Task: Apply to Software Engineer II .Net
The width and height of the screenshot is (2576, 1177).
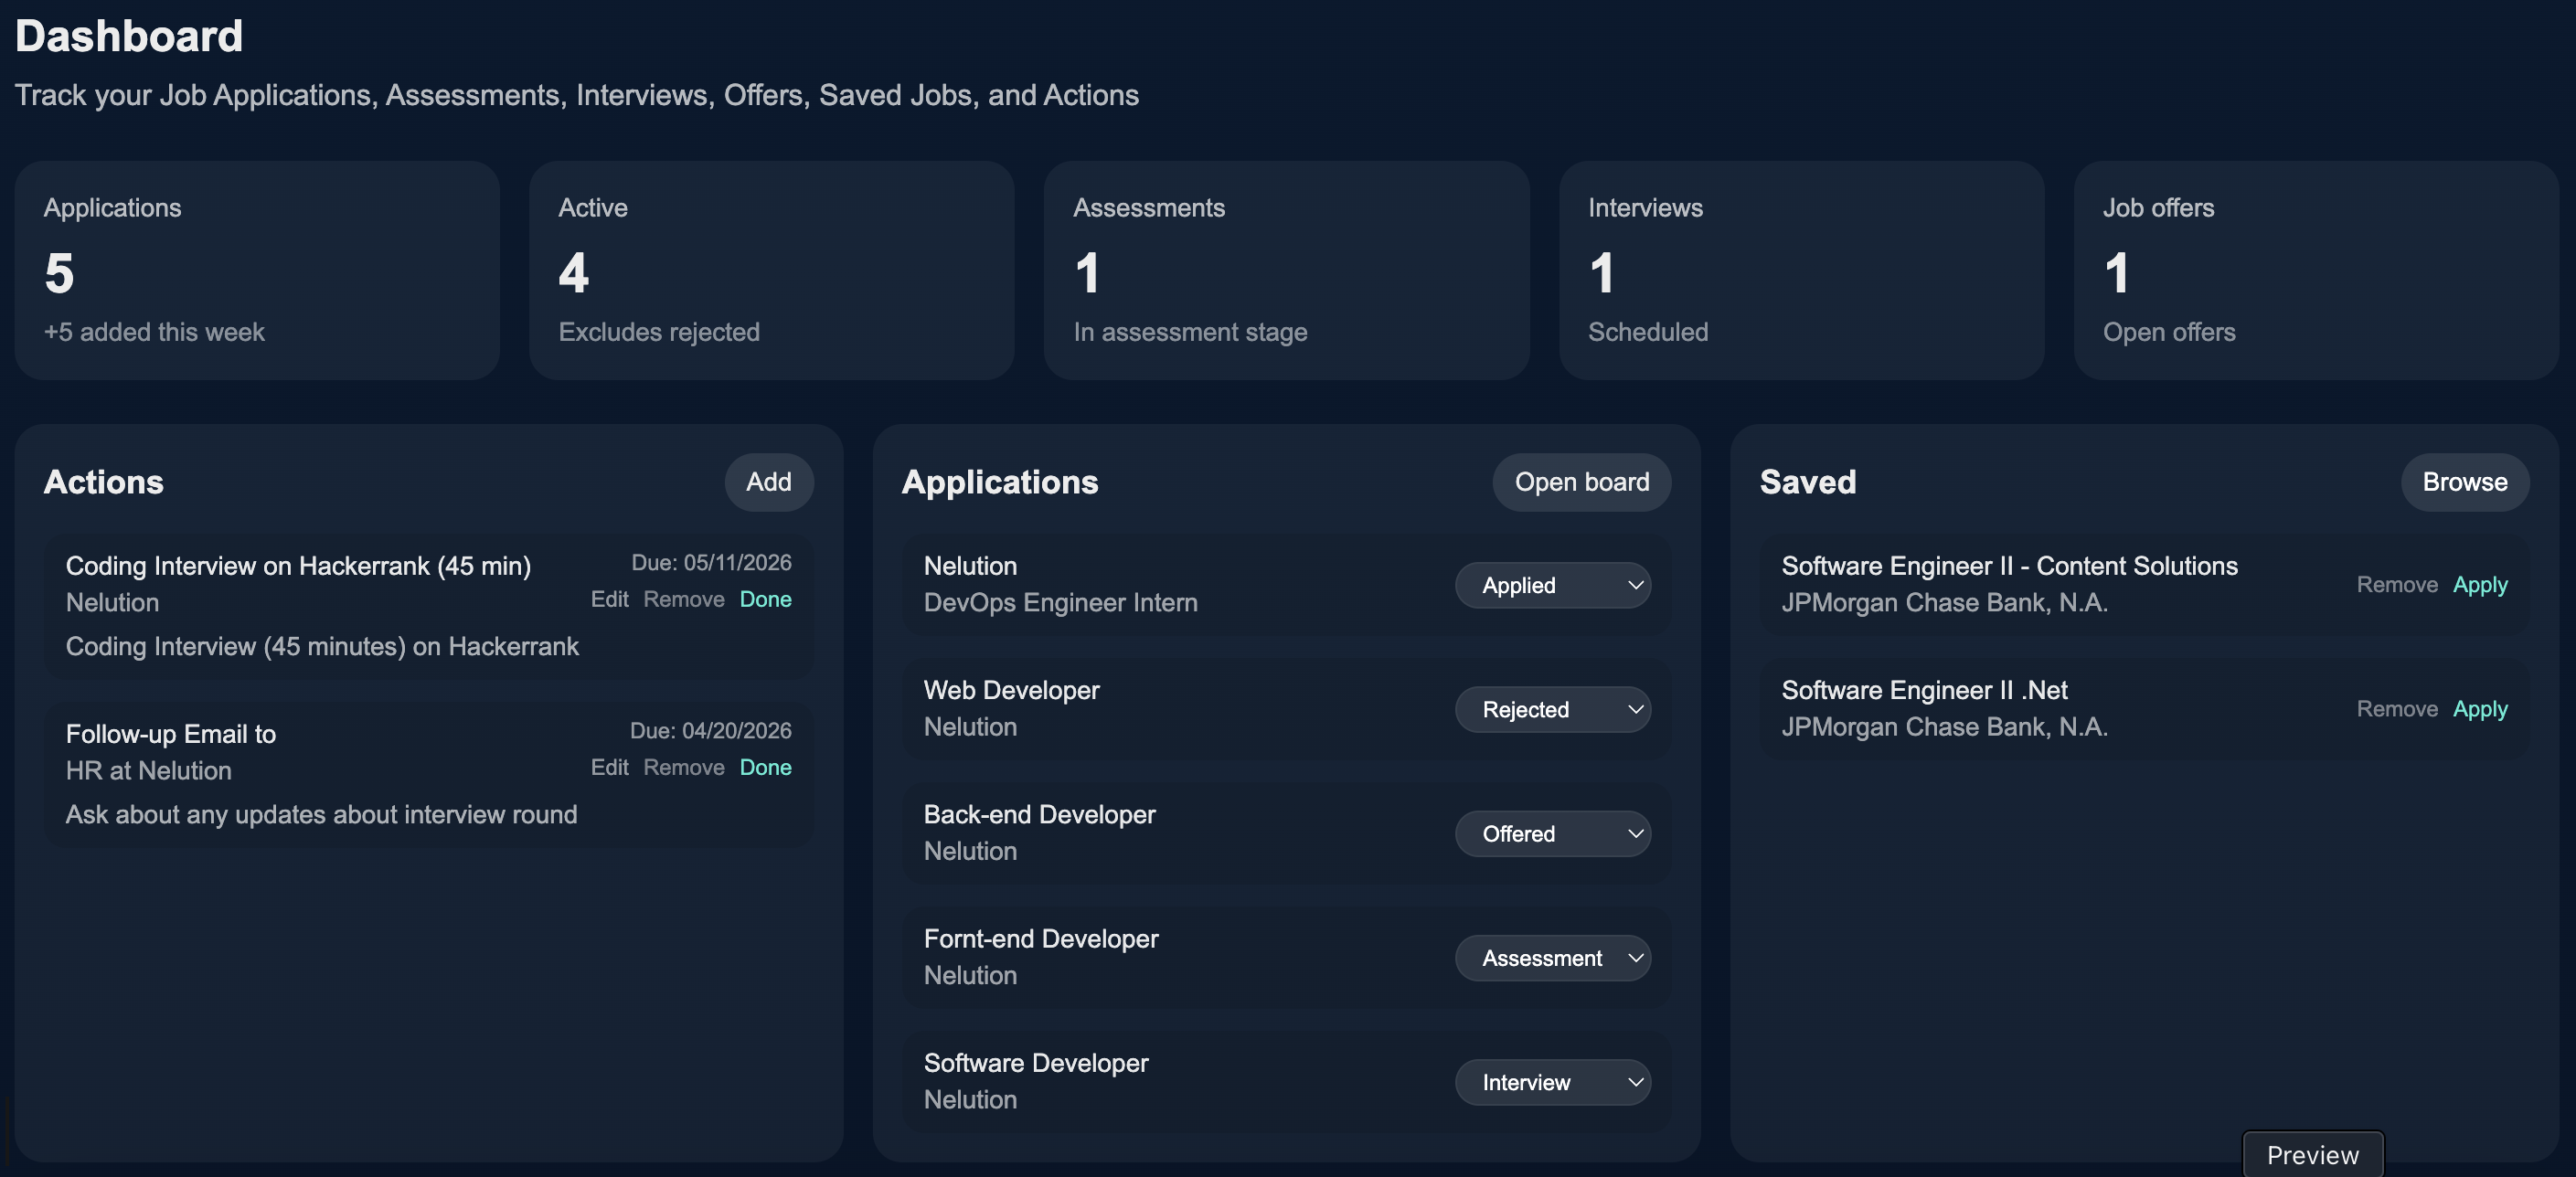Action: (x=2479, y=708)
